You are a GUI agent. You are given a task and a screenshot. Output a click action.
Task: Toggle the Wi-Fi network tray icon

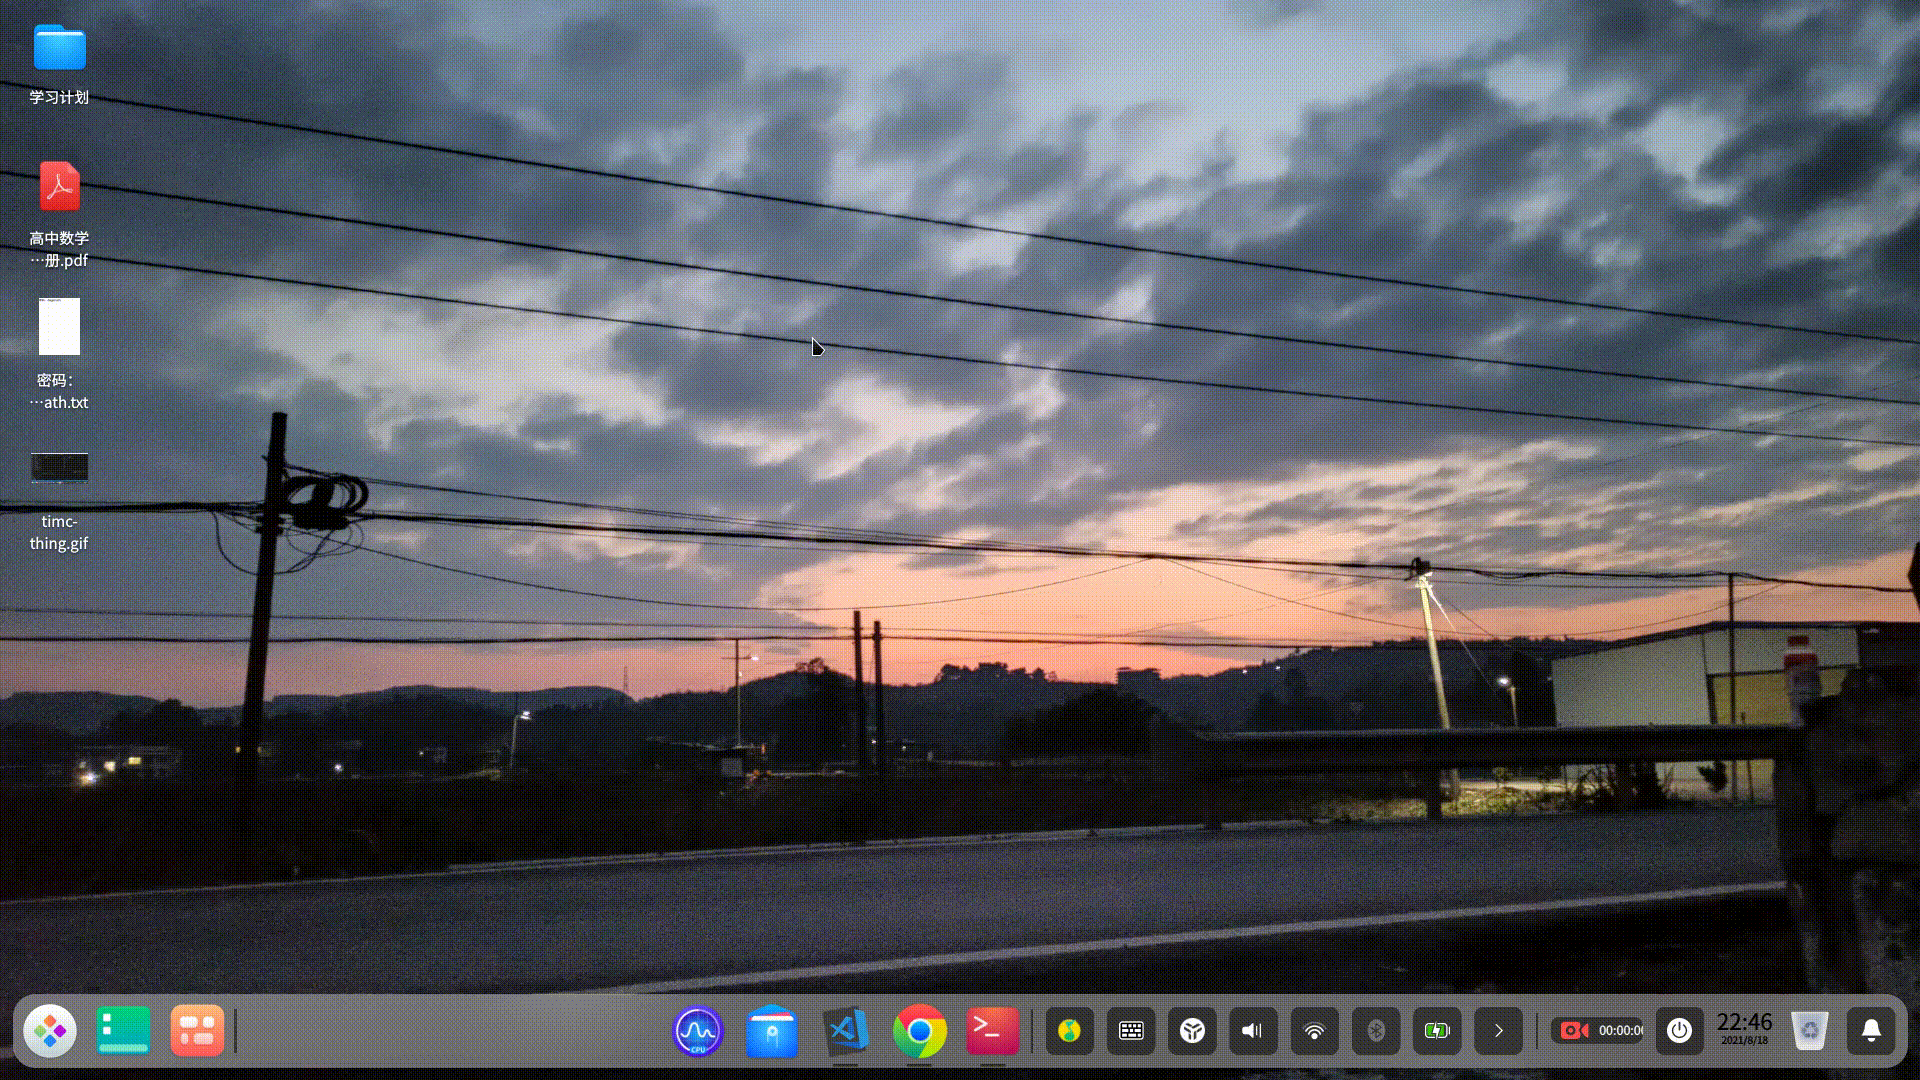pyautogui.click(x=1314, y=1030)
